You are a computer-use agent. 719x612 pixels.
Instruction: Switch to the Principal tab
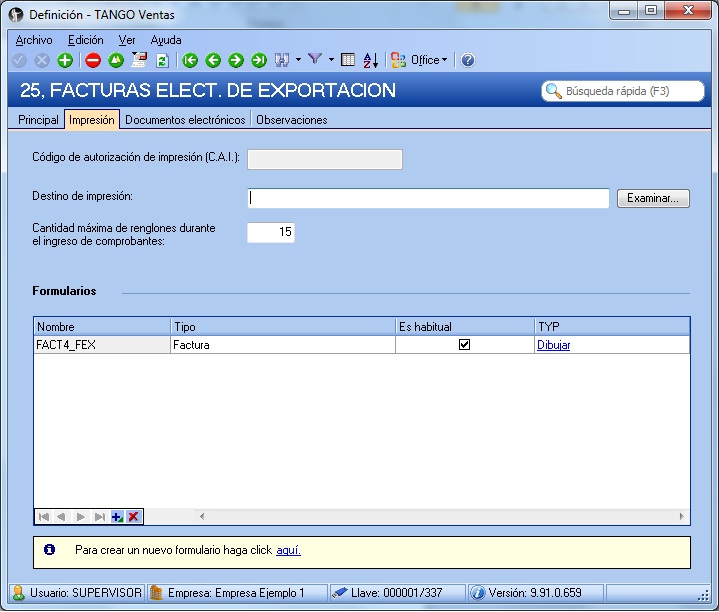38,120
